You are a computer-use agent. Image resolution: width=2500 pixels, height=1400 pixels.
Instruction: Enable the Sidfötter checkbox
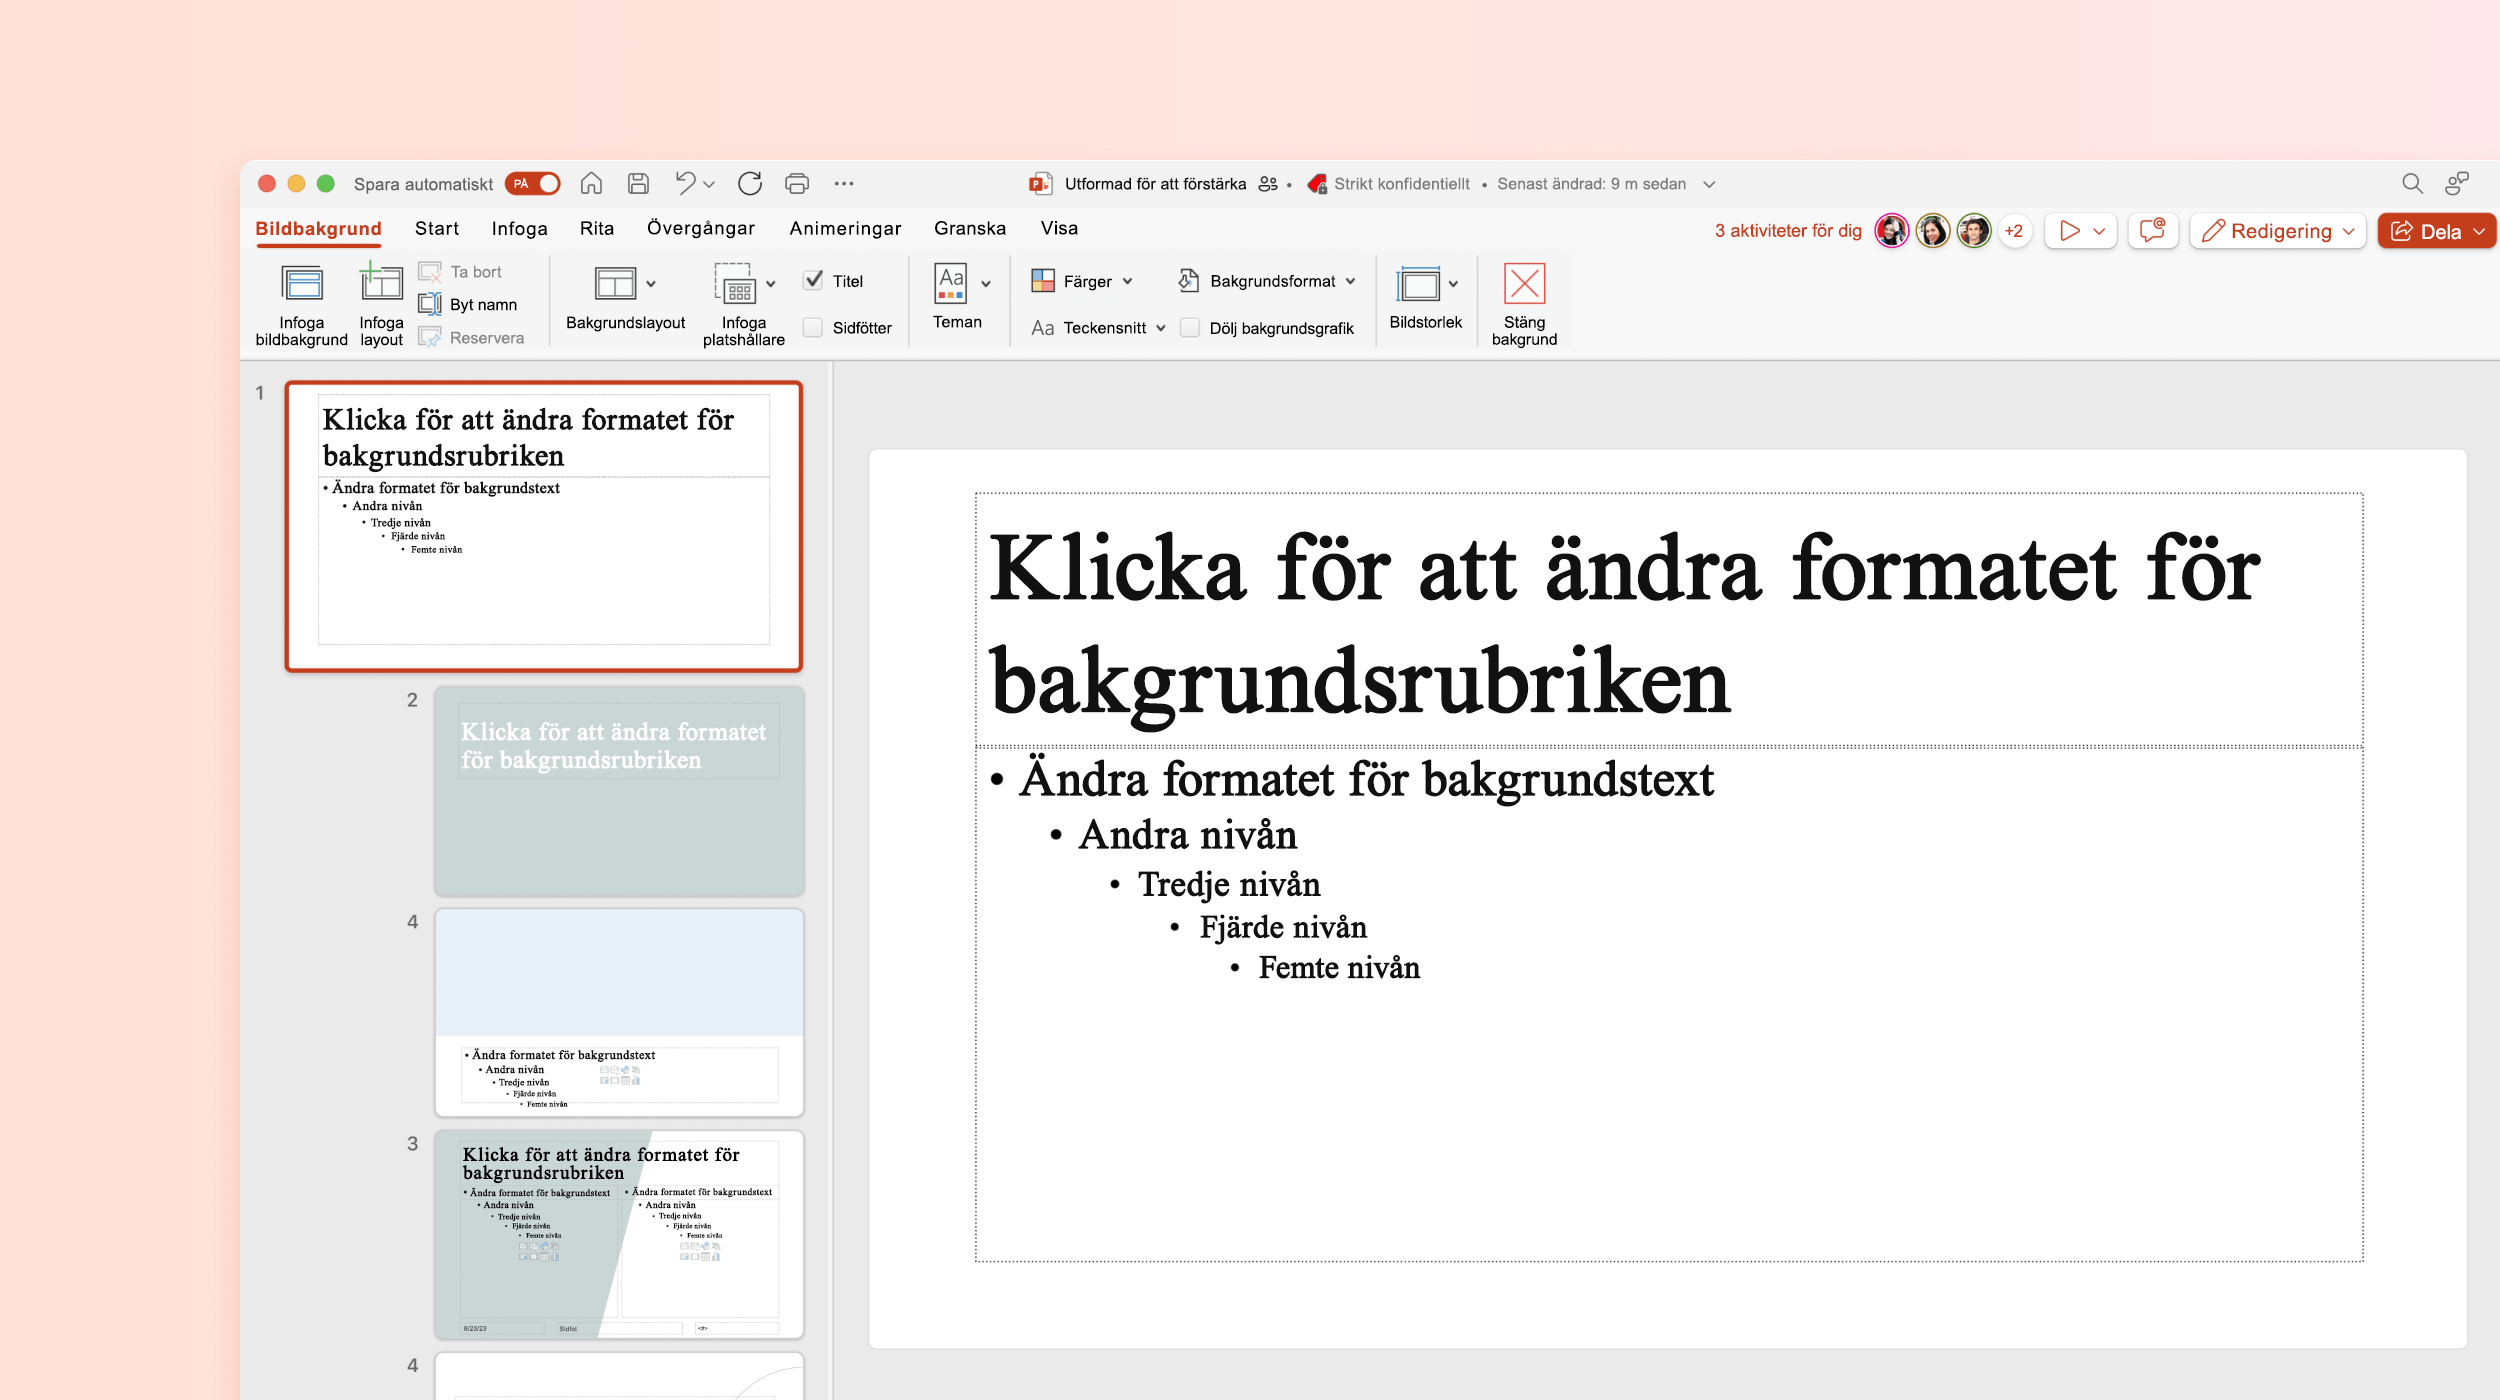point(813,328)
